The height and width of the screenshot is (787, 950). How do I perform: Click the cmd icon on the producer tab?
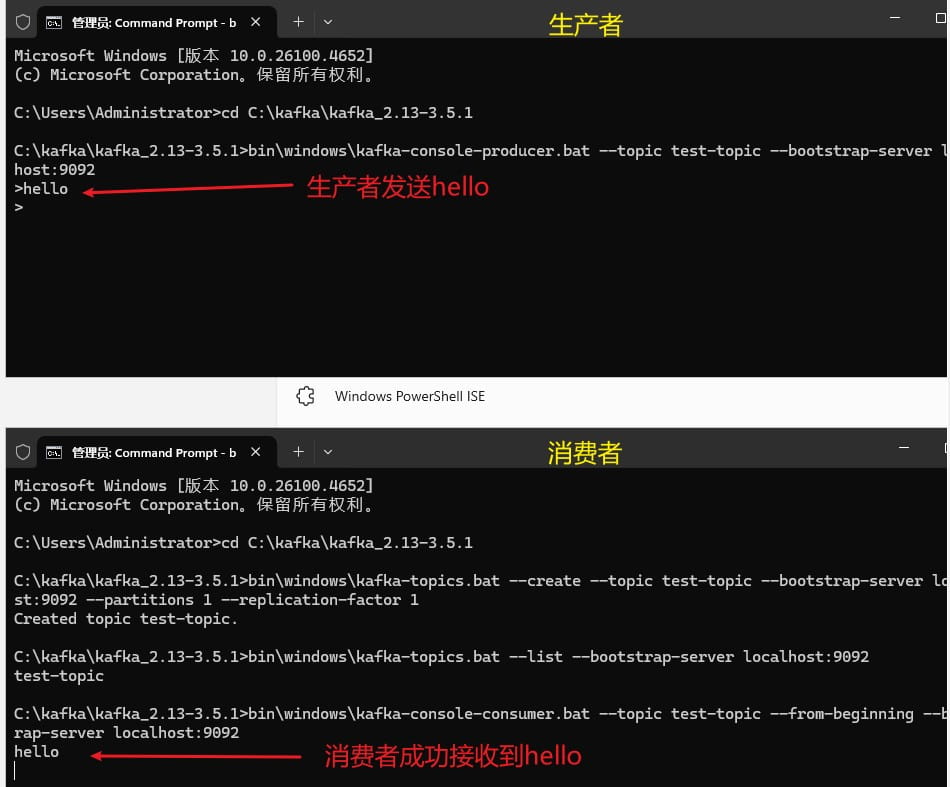pos(54,23)
